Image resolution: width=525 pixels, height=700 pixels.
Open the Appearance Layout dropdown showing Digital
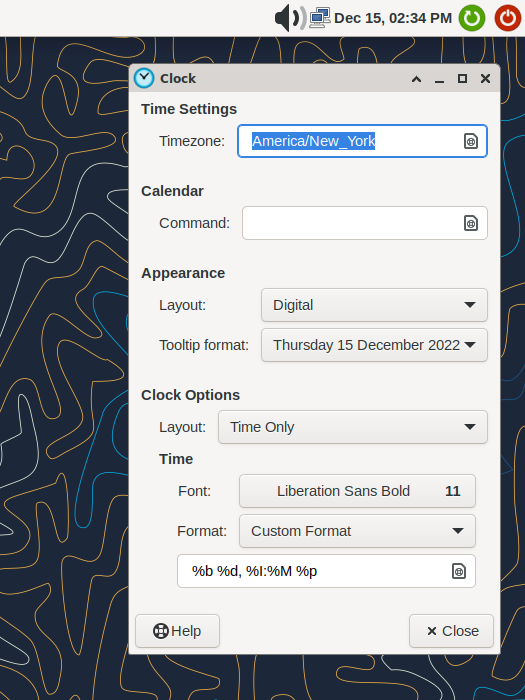[374, 305]
